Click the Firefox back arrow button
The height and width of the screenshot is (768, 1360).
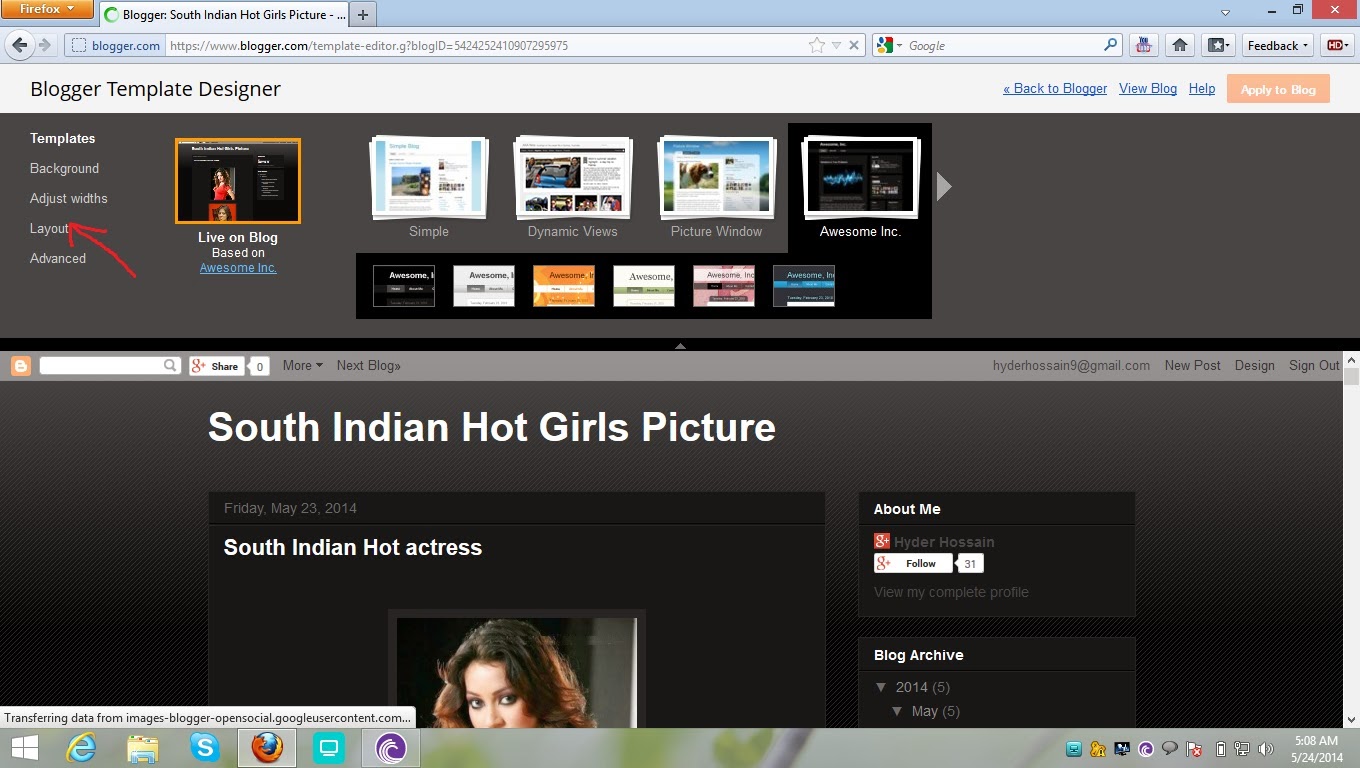(x=20, y=45)
